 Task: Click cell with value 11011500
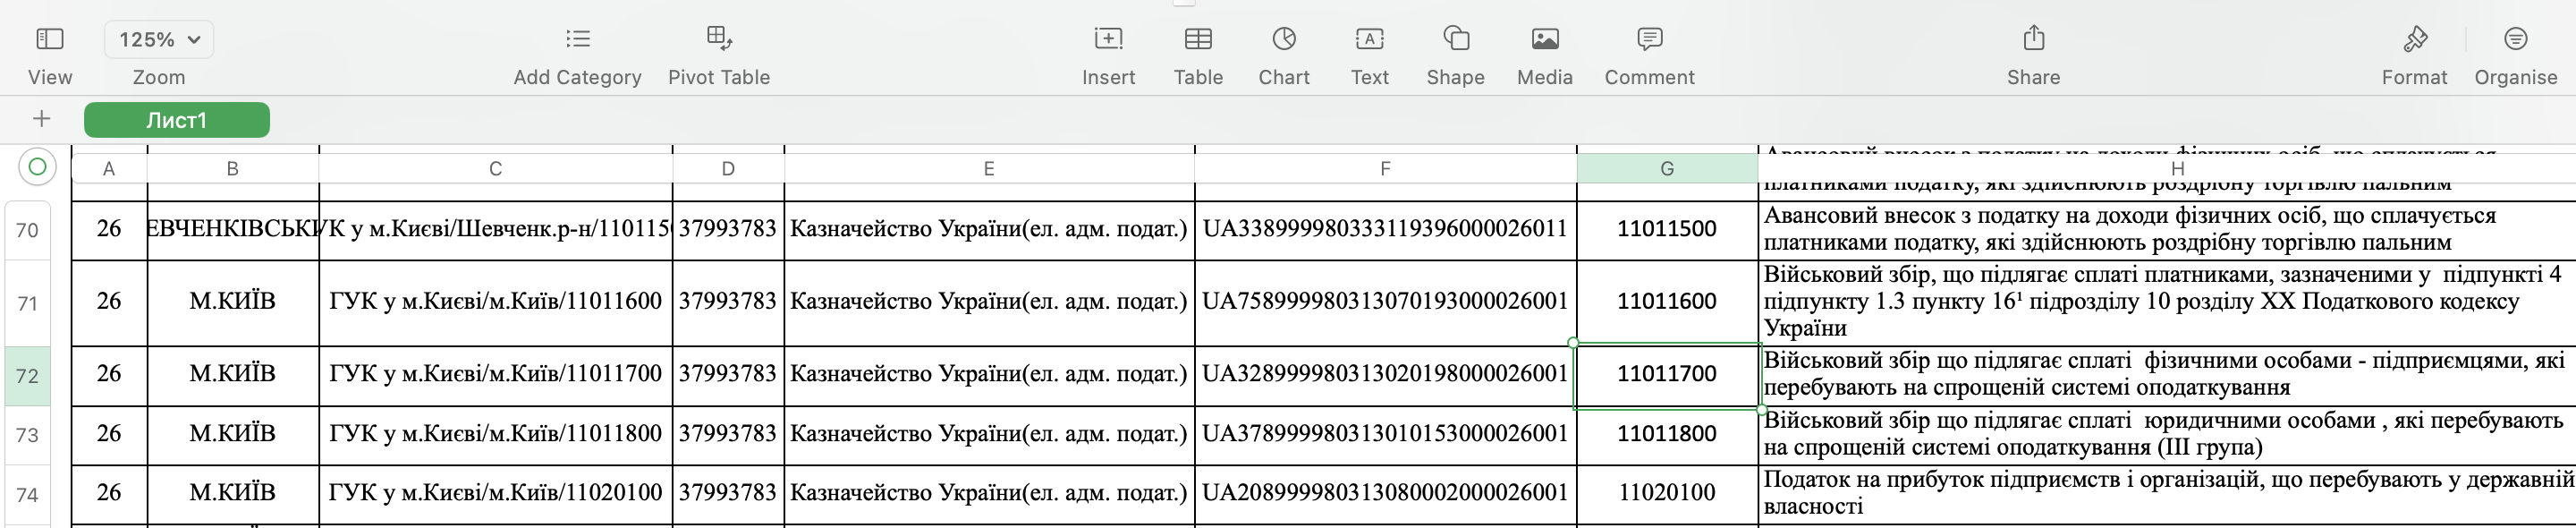1667,229
